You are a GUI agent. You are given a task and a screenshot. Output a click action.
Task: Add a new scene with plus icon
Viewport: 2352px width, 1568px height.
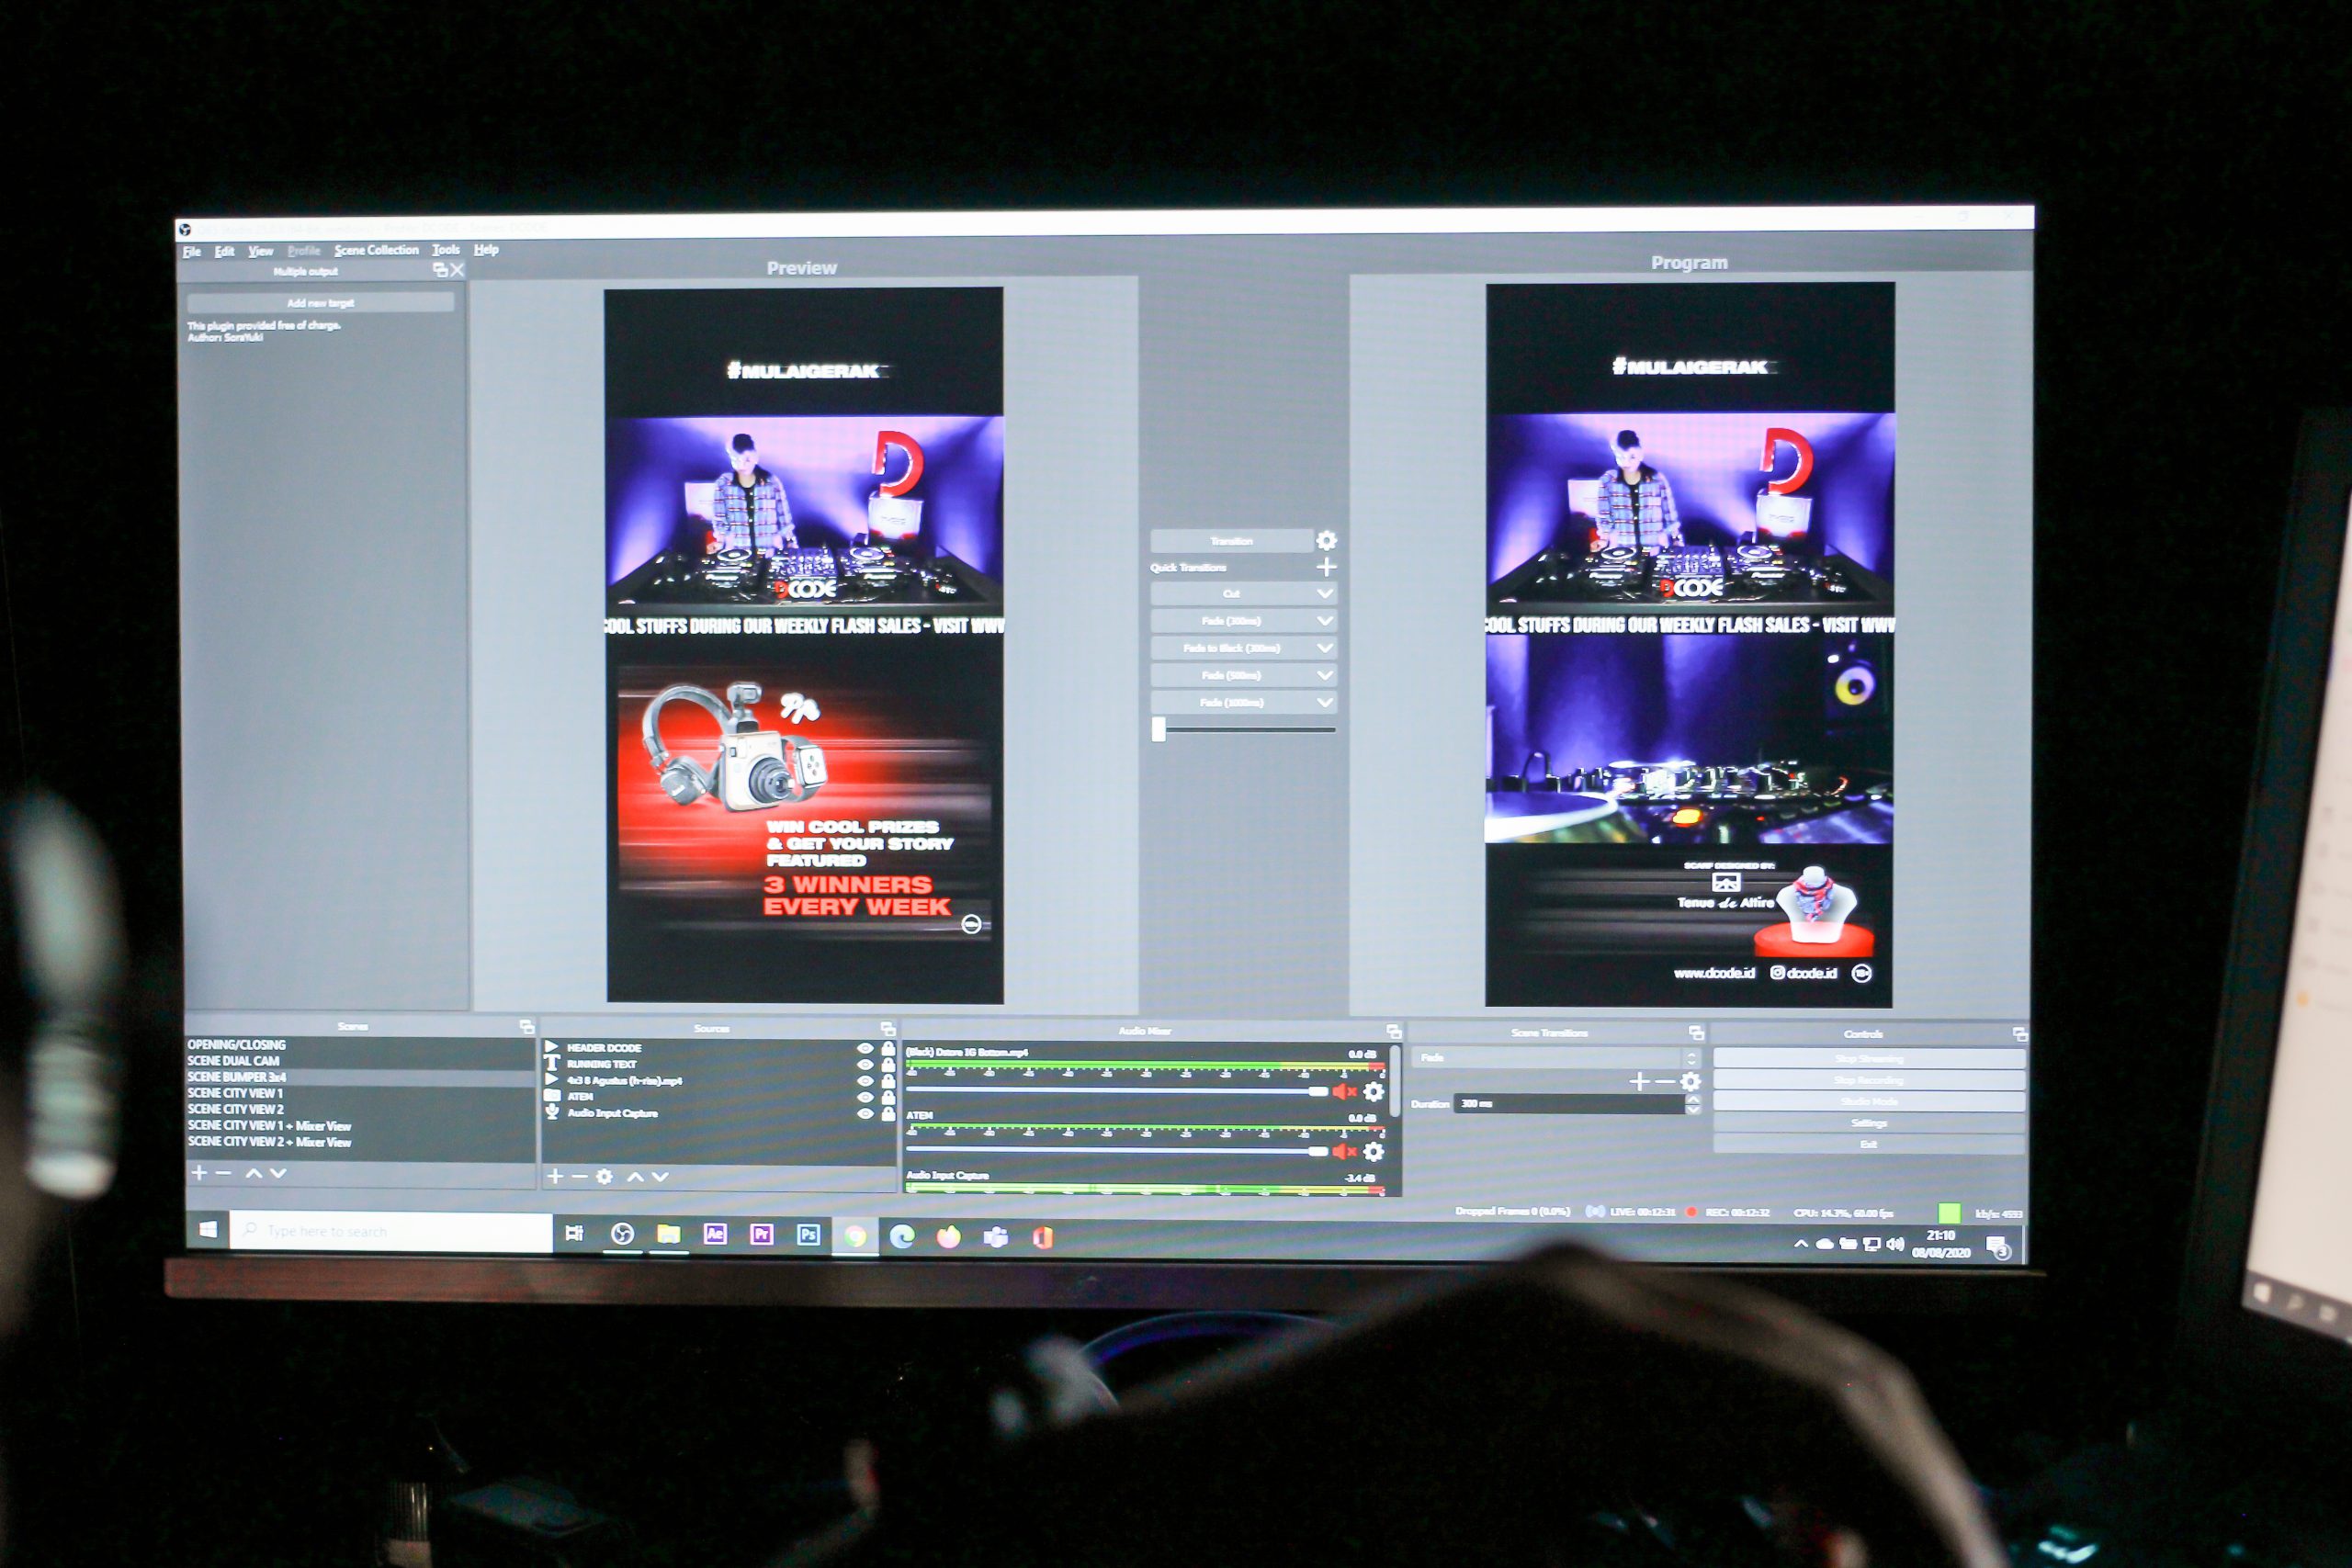coord(199,1173)
